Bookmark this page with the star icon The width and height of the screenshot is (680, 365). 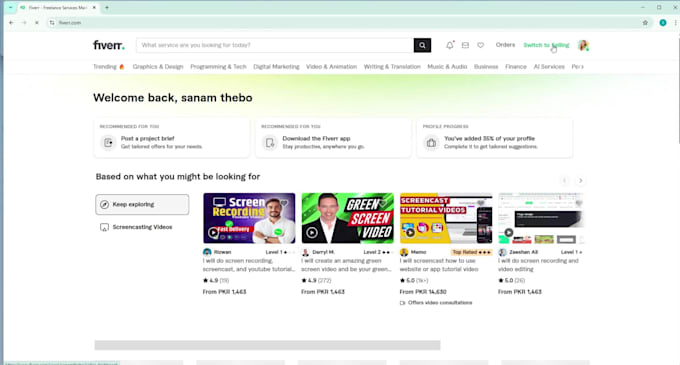point(645,23)
